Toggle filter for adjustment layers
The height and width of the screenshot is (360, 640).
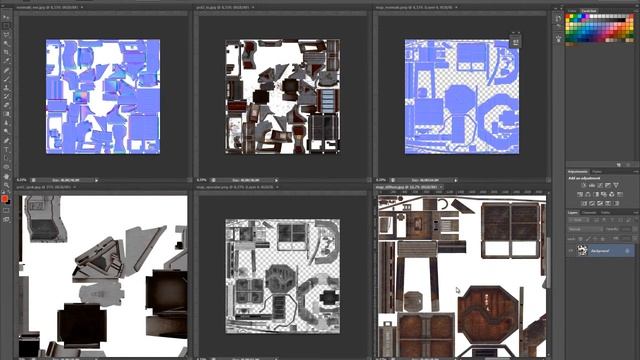[604, 220]
